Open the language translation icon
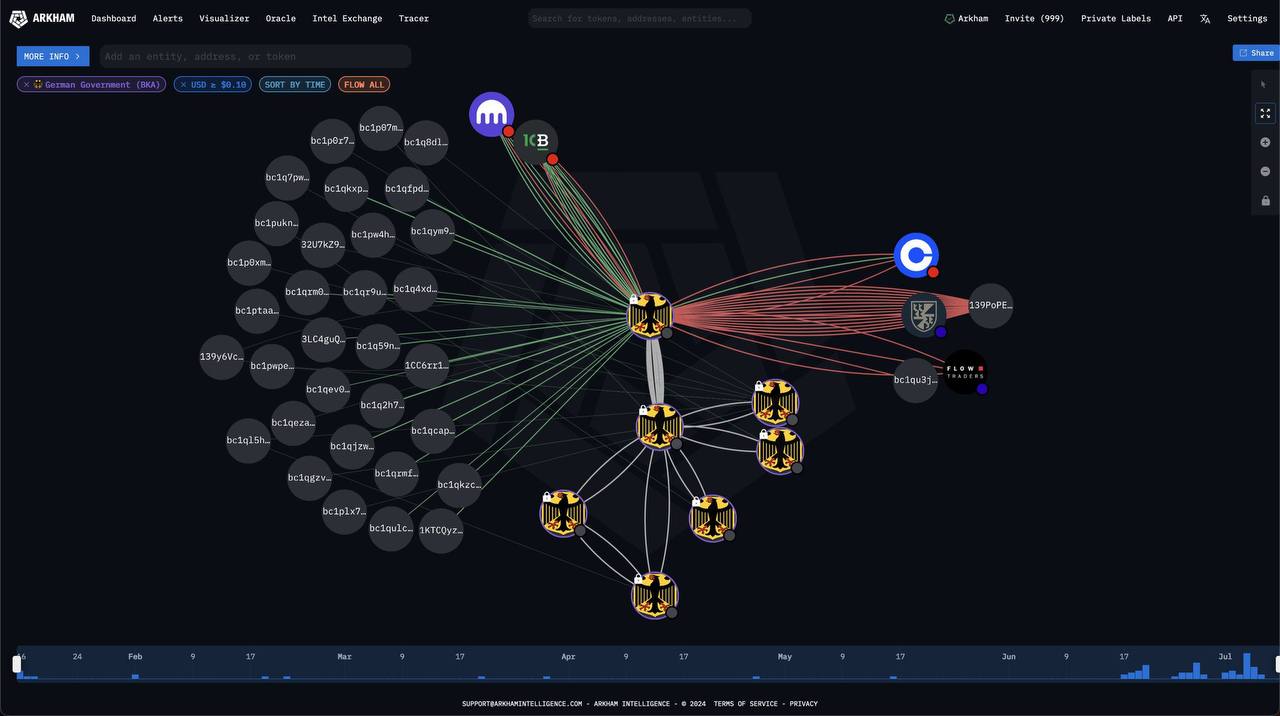 pyautogui.click(x=1205, y=18)
